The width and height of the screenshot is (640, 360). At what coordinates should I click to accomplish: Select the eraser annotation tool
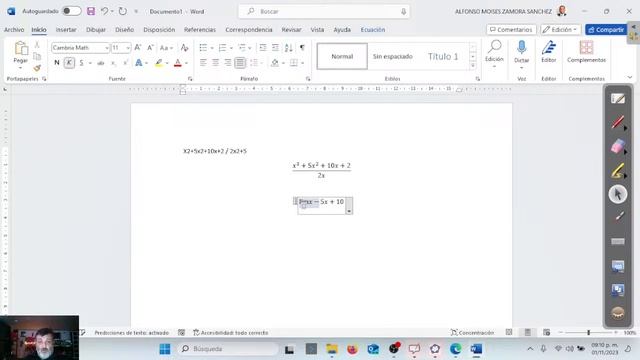[618, 147]
